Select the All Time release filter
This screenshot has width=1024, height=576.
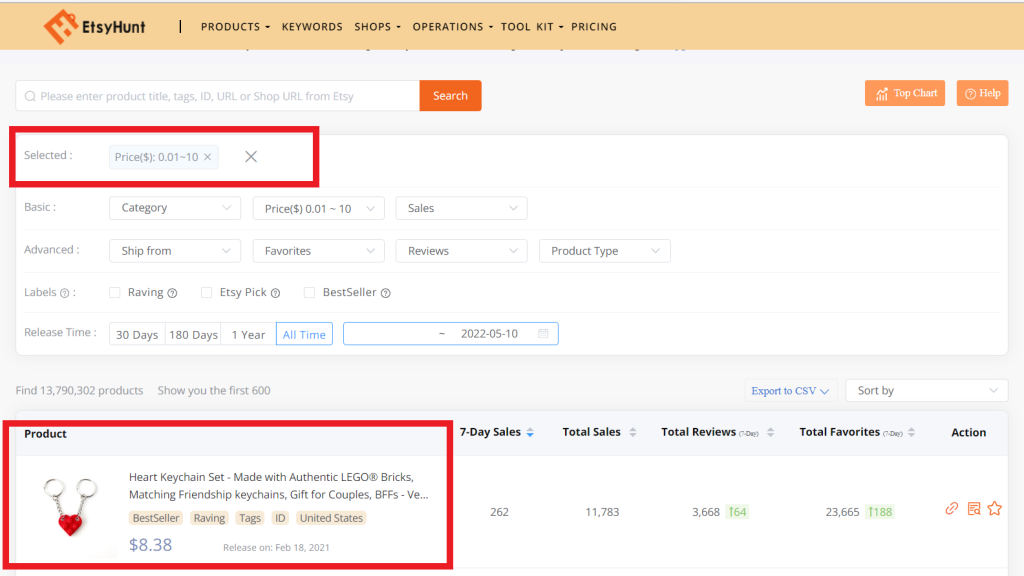(x=304, y=334)
